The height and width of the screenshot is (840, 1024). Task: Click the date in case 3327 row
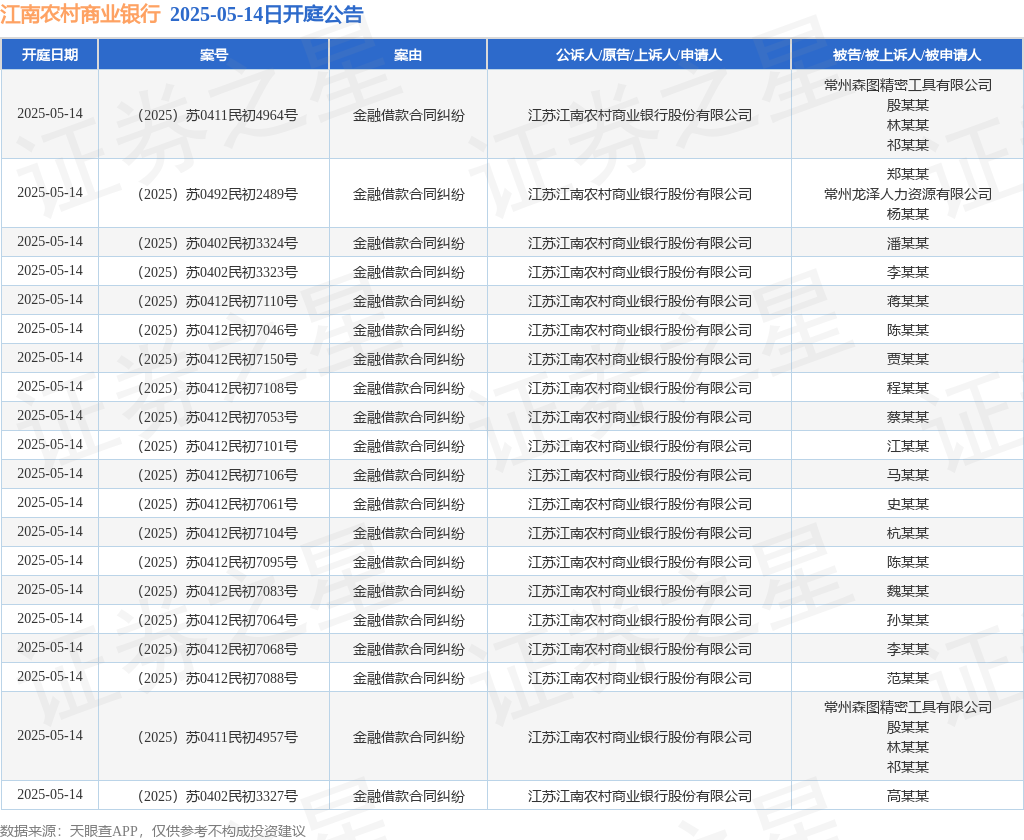tap(50, 794)
